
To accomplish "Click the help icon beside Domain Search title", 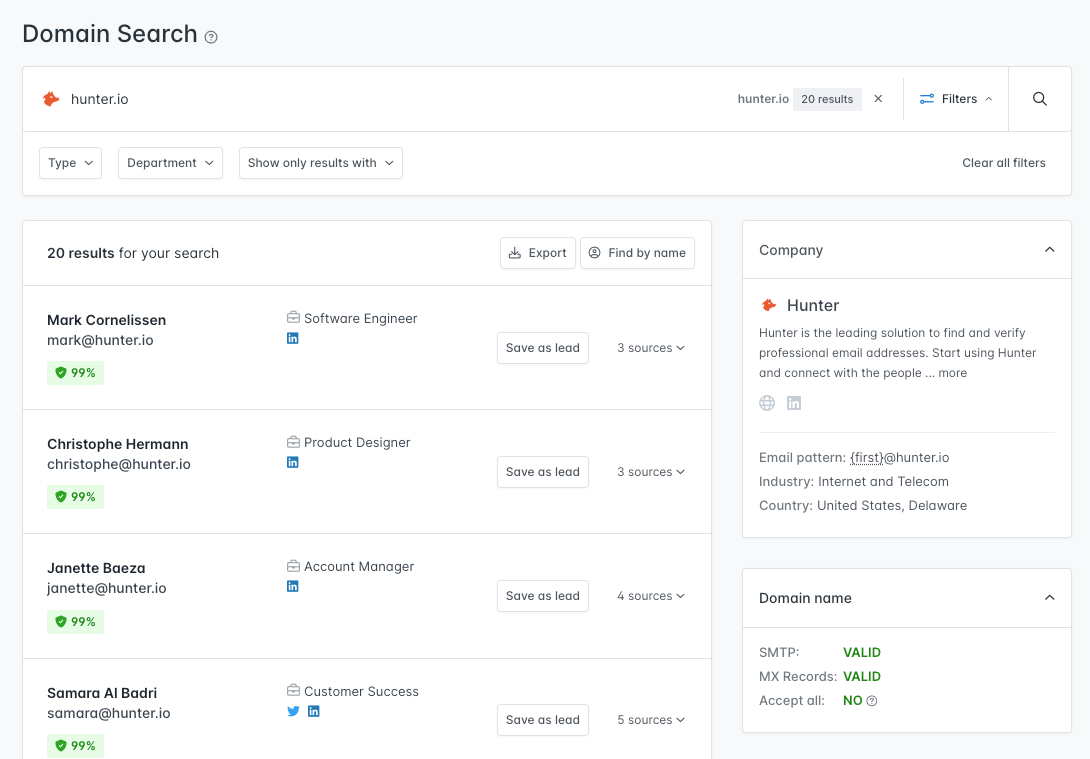I will coord(211,37).
